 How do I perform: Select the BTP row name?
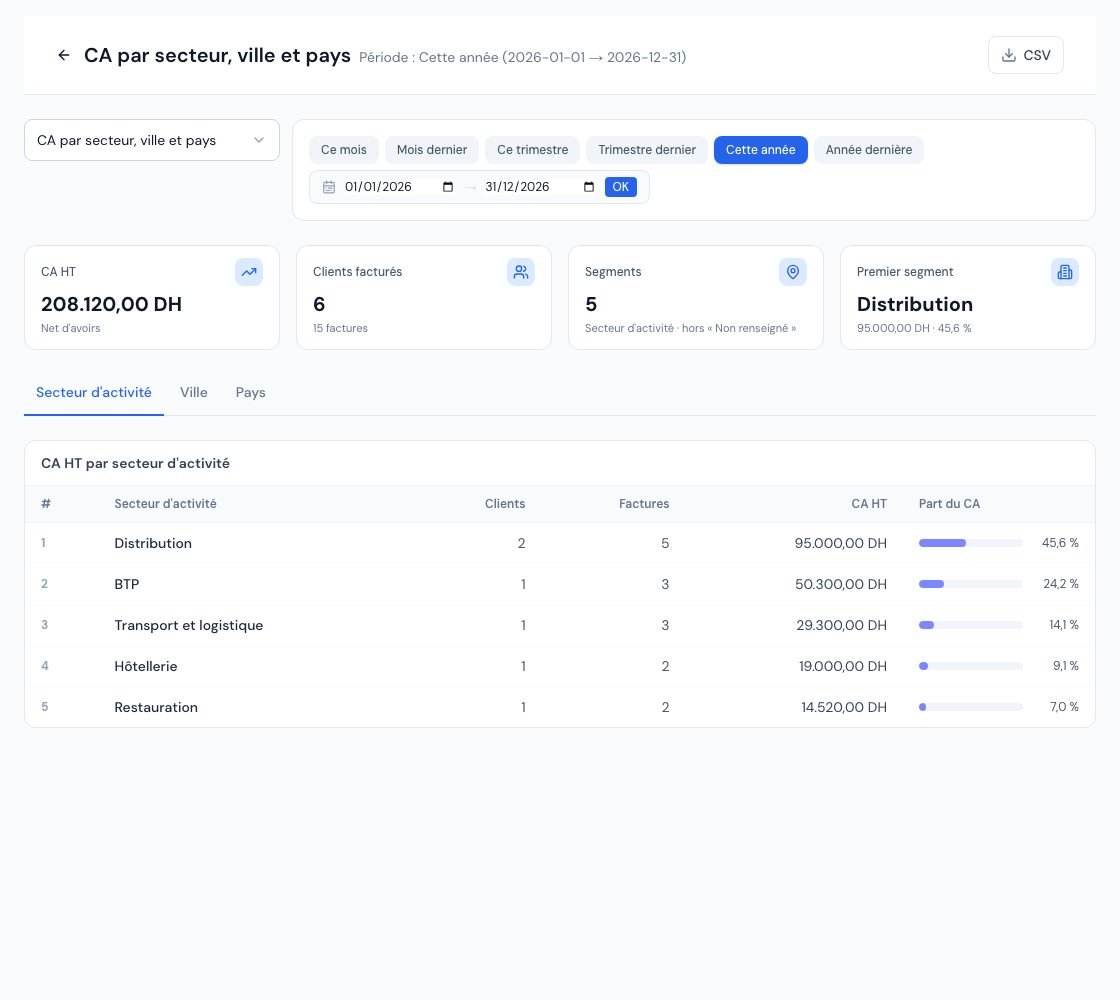click(x=126, y=584)
